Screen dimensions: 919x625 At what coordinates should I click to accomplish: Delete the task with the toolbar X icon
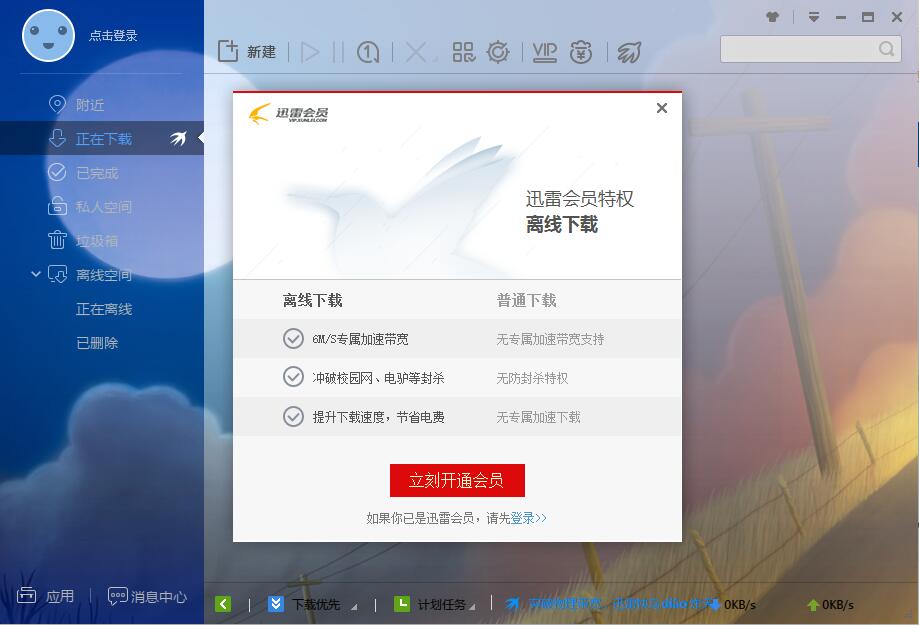pyautogui.click(x=416, y=52)
